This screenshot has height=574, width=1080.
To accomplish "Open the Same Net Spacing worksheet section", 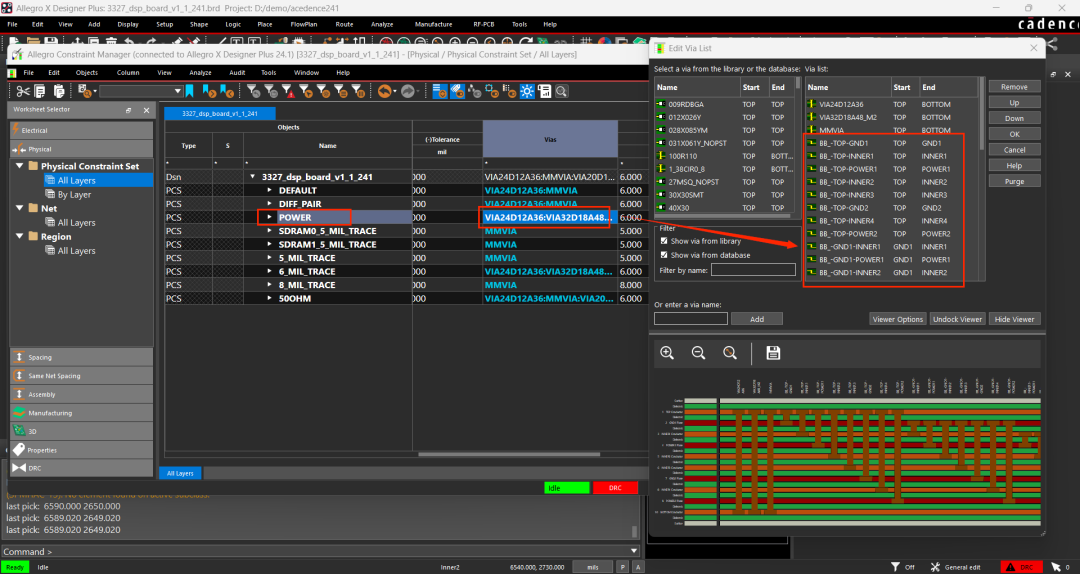I will (x=81, y=376).
